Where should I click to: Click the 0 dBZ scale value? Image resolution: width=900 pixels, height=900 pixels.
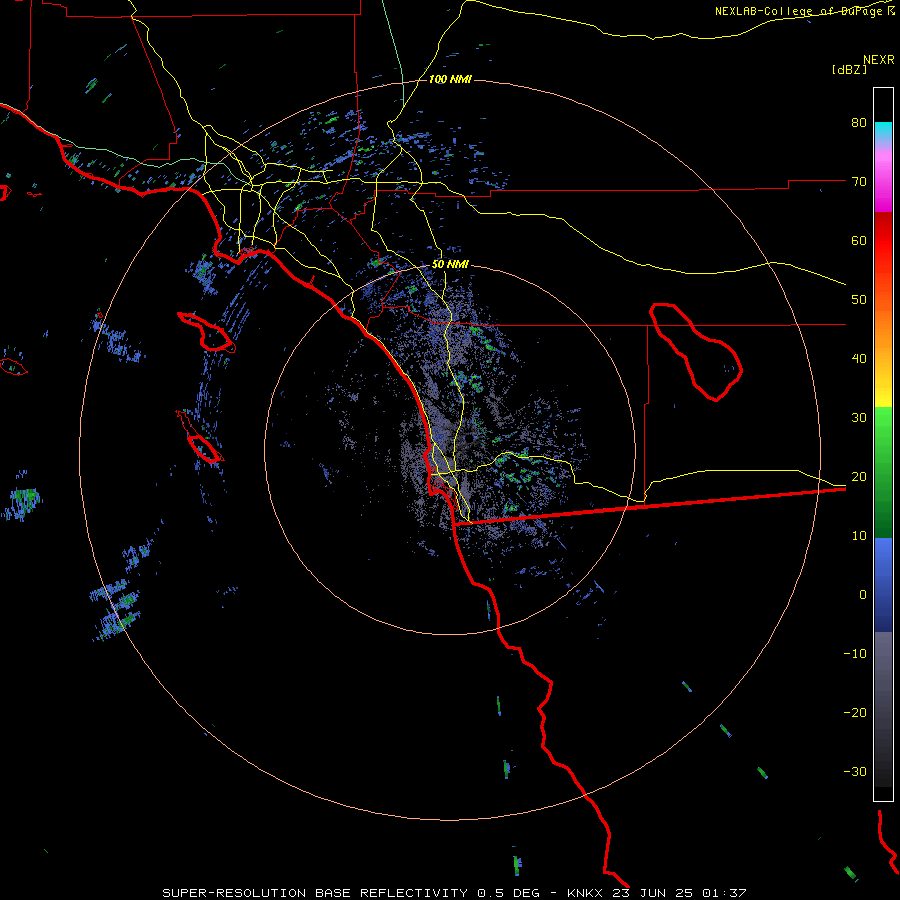coord(863,595)
